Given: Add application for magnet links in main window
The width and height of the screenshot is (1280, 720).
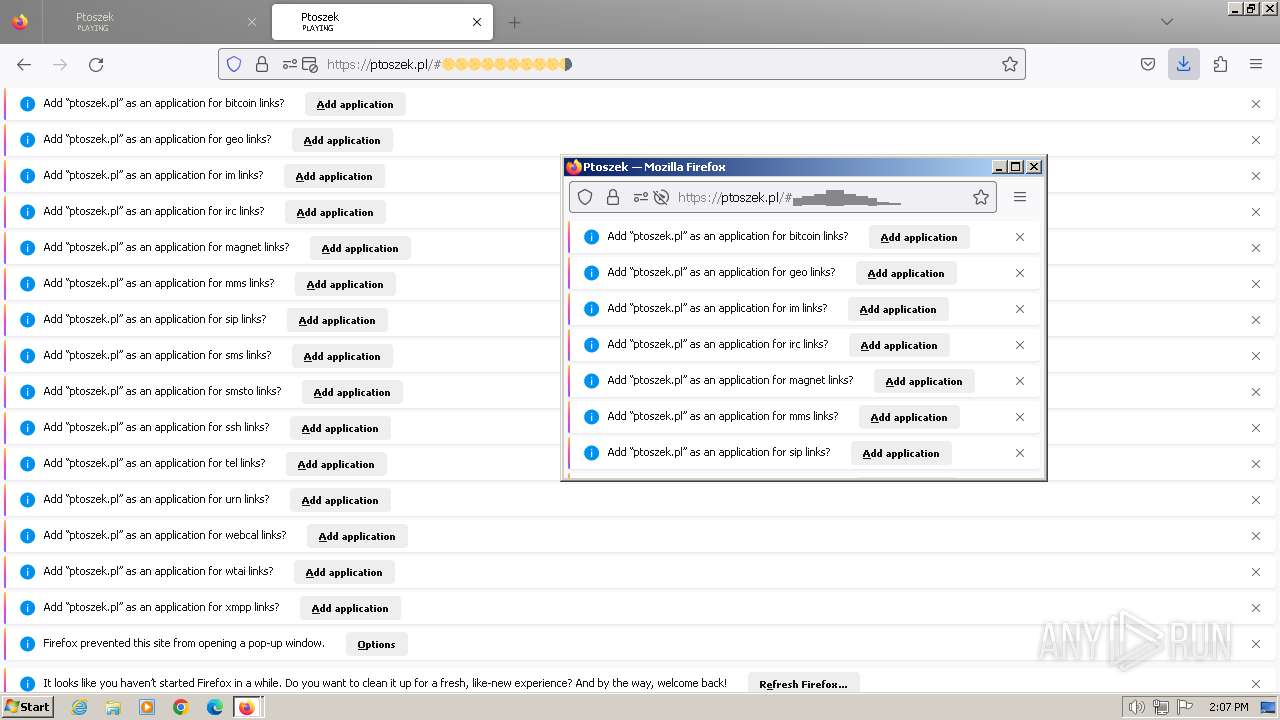Looking at the screenshot, I should point(360,248).
